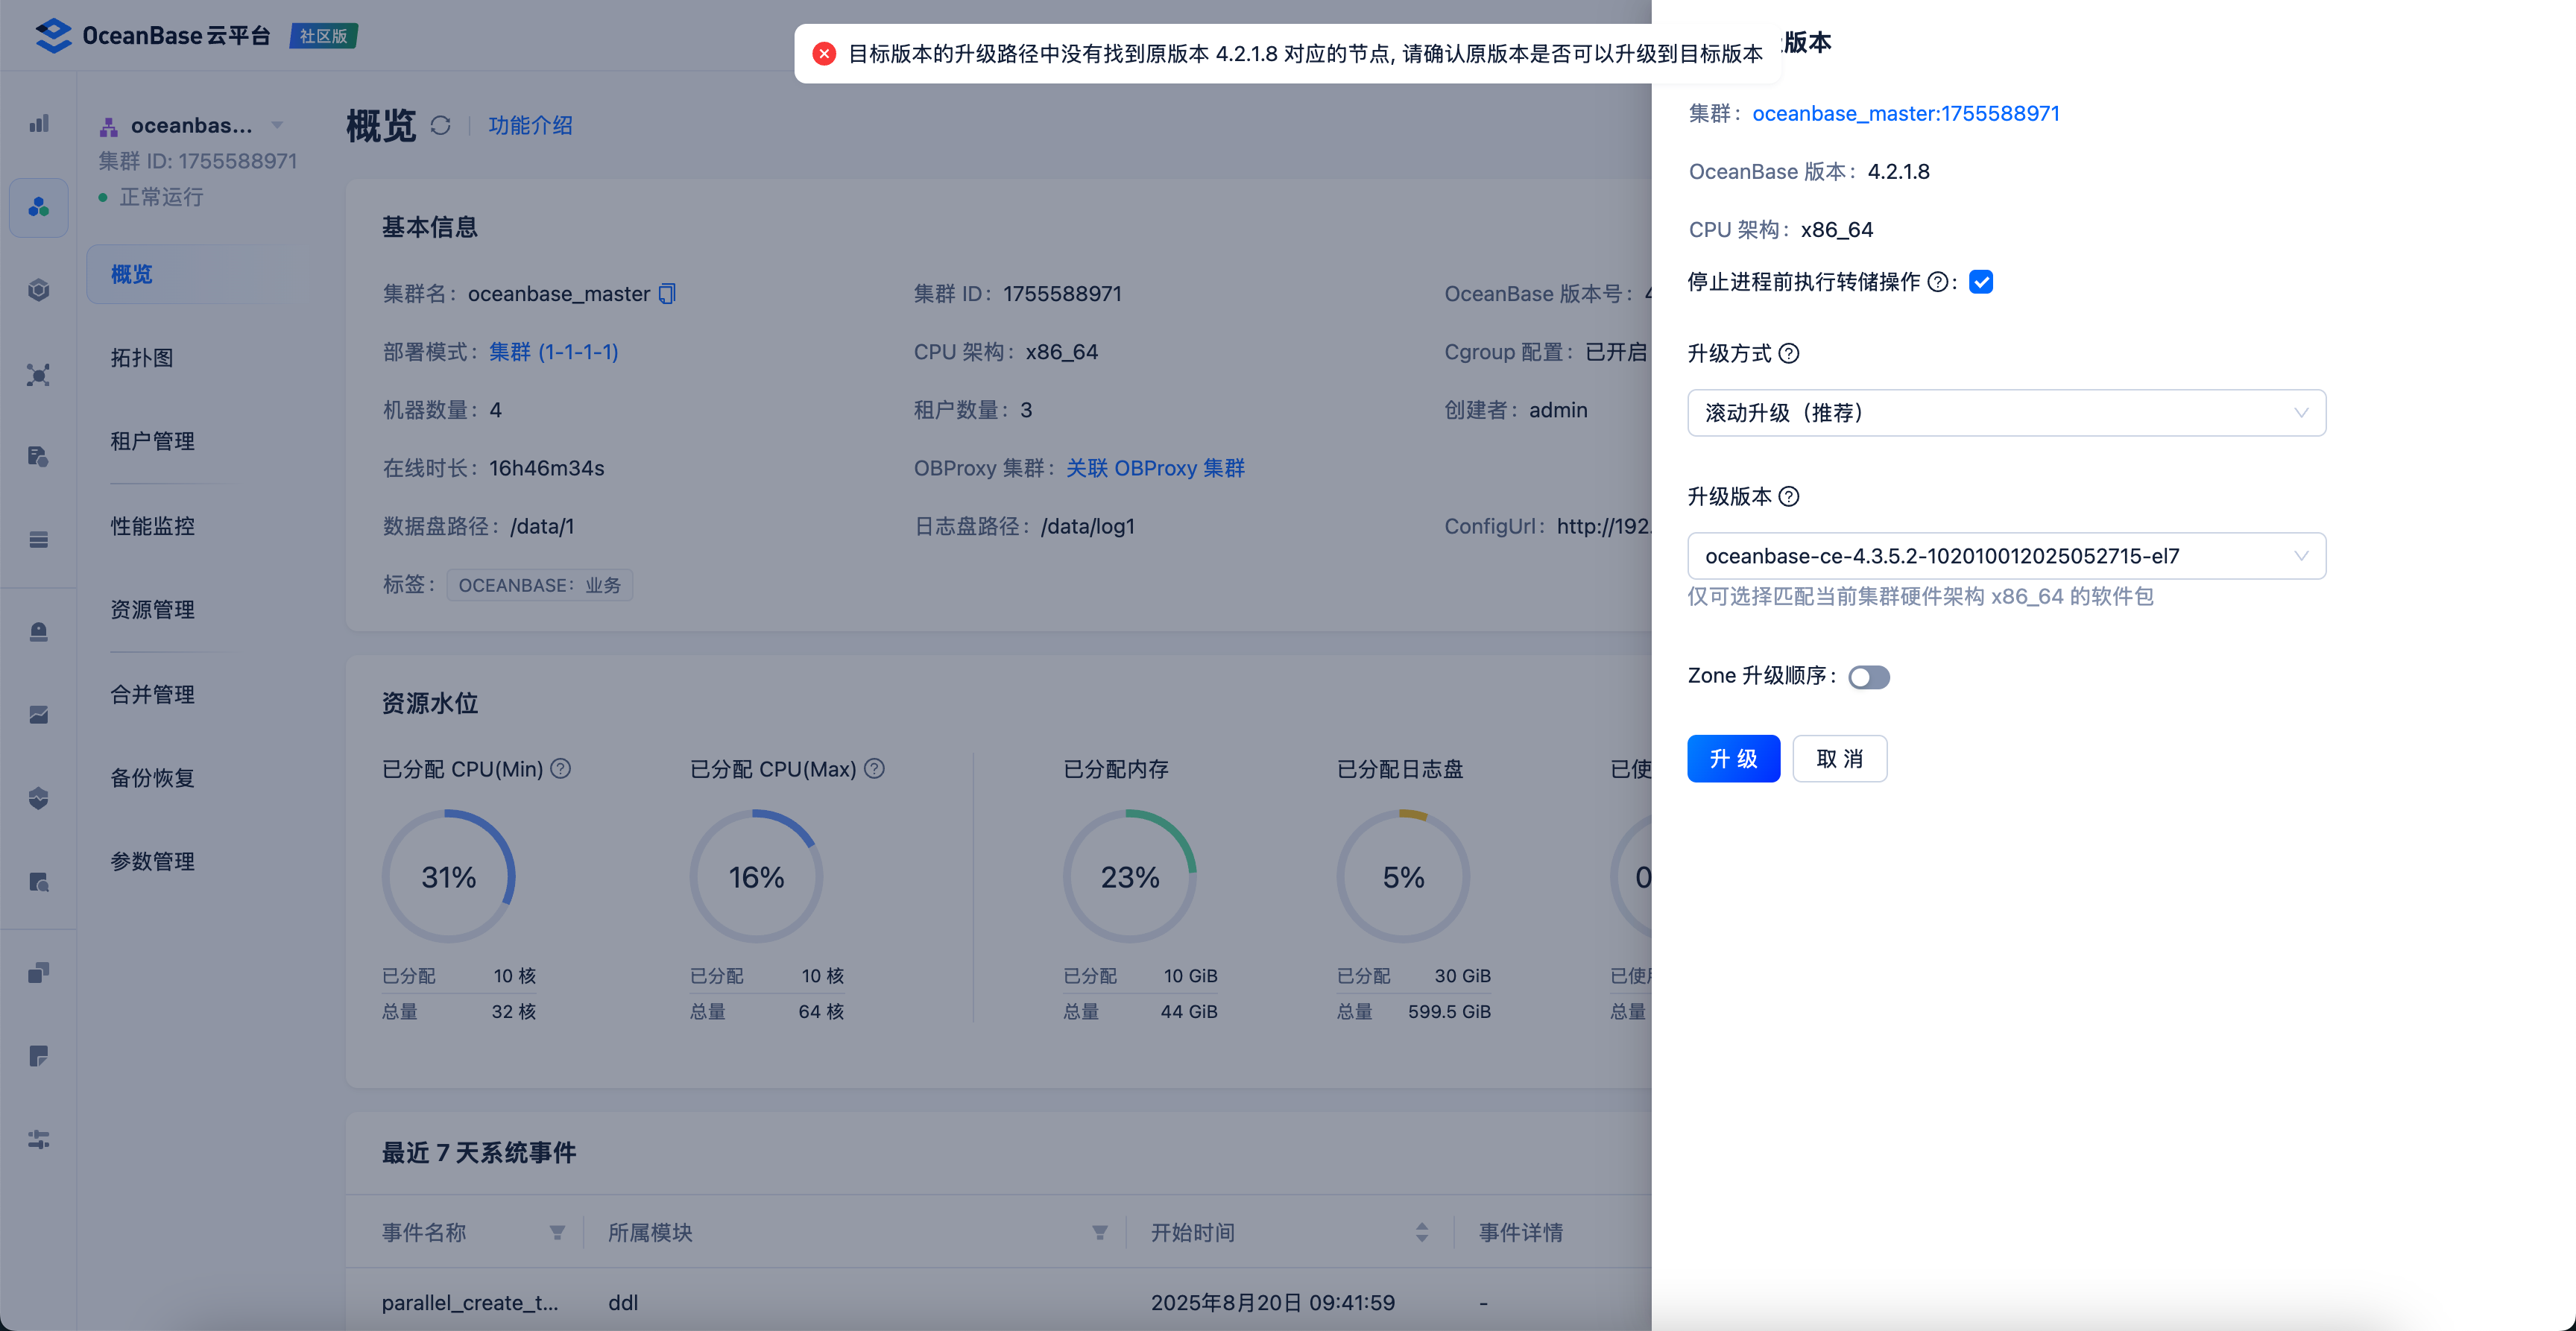
Task: Open the monitoring chart sidebar icon
Action: click(x=39, y=715)
